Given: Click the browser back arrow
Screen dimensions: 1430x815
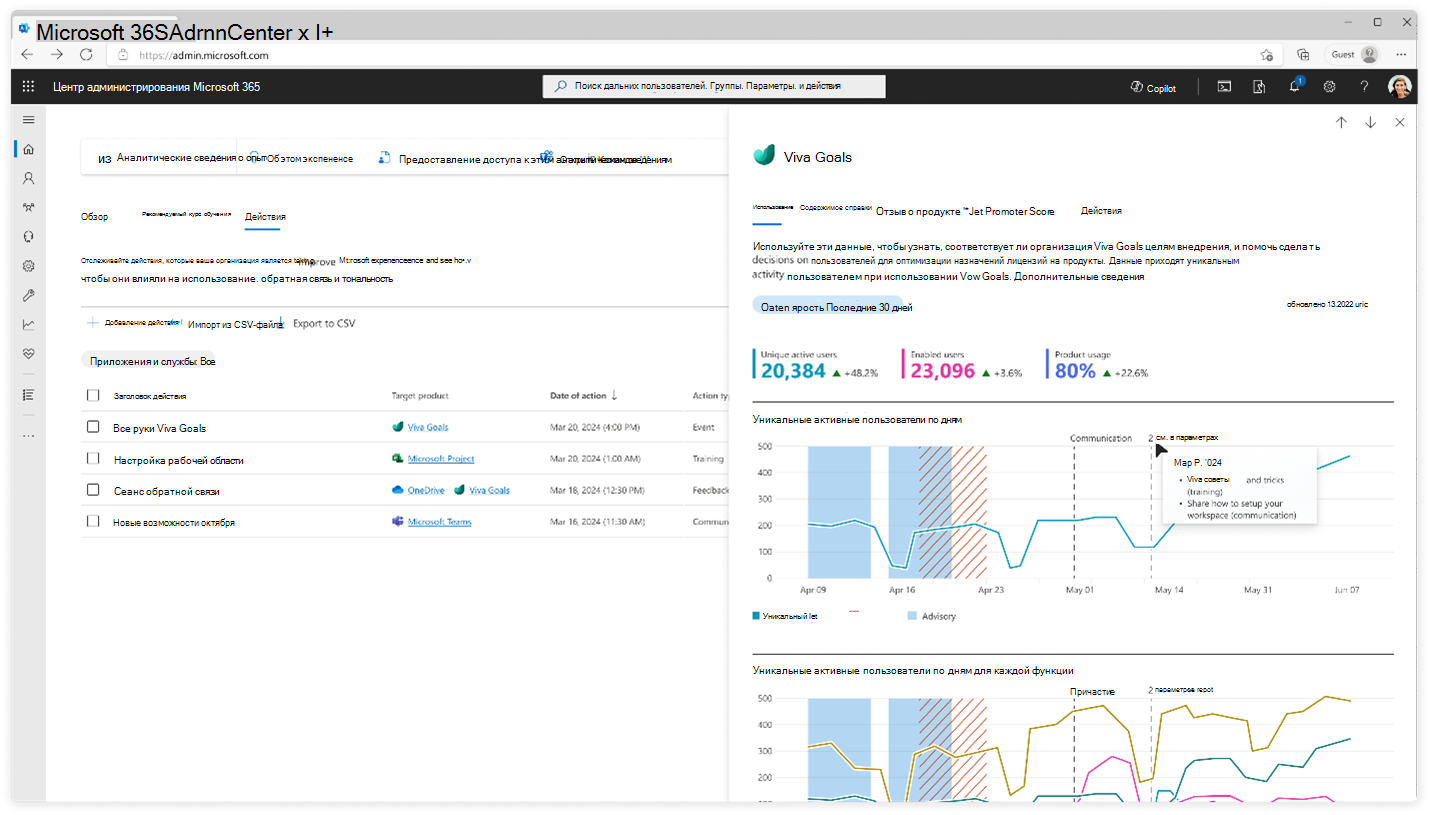Looking at the screenshot, I should click(28, 55).
